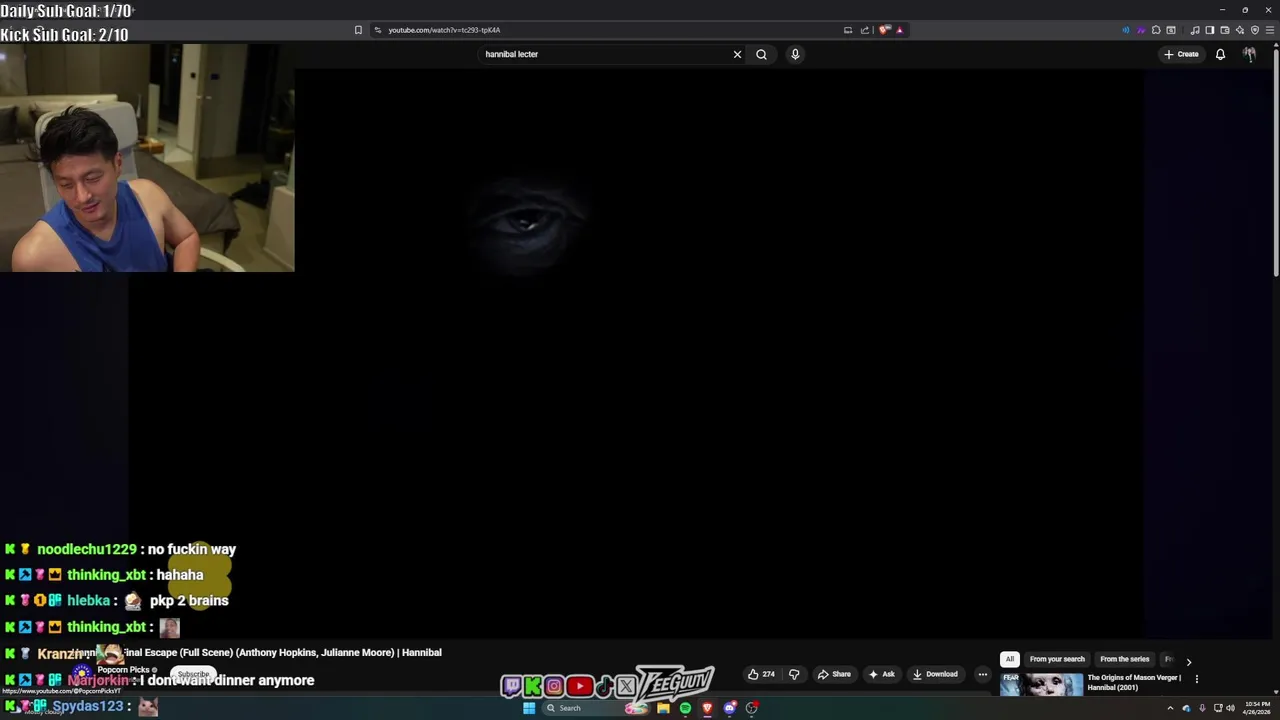
Task: Select the 'From the series' chip
Action: 1125,659
